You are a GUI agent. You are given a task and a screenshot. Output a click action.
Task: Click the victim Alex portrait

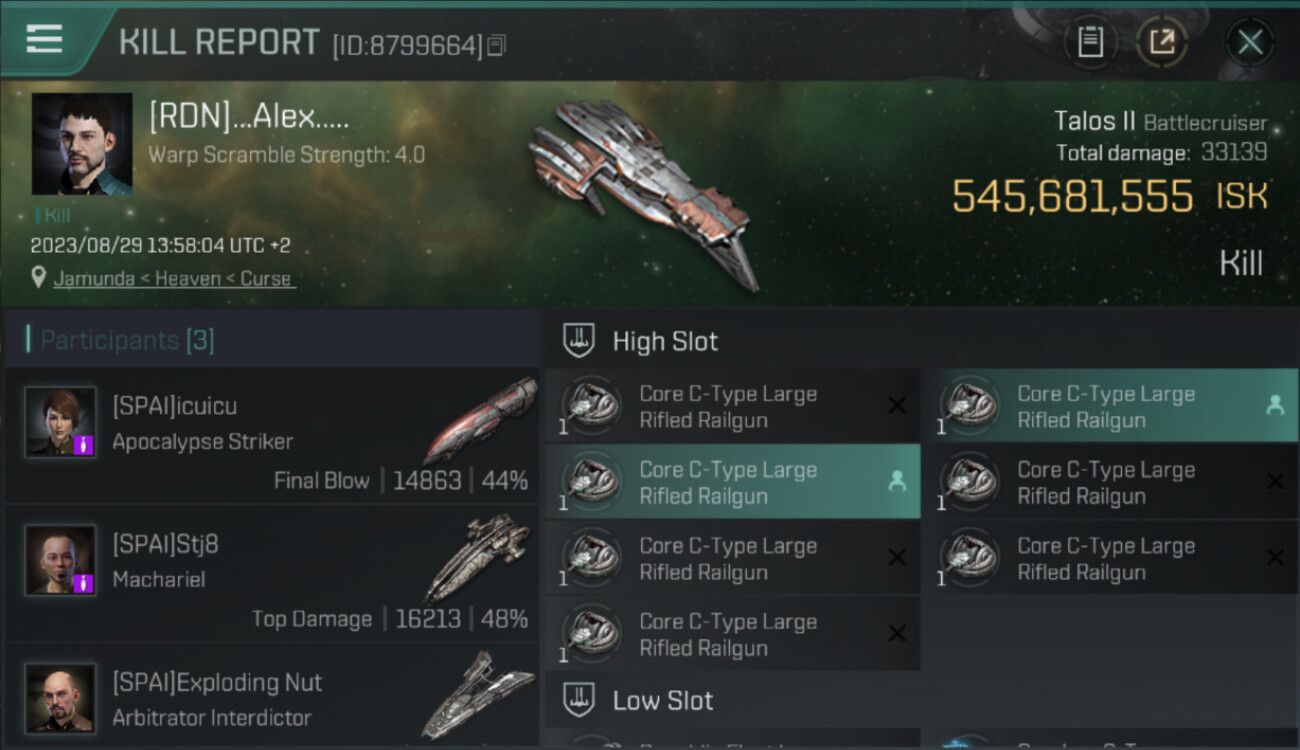click(x=82, y=144)
